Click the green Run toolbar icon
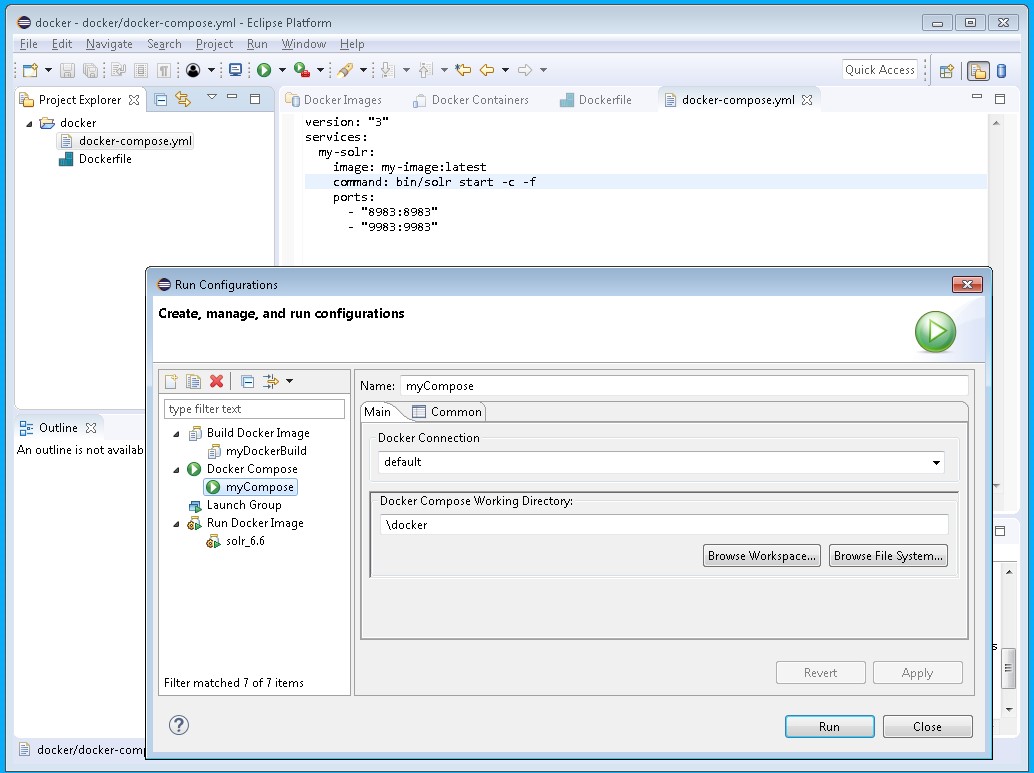 click(264, 70)
